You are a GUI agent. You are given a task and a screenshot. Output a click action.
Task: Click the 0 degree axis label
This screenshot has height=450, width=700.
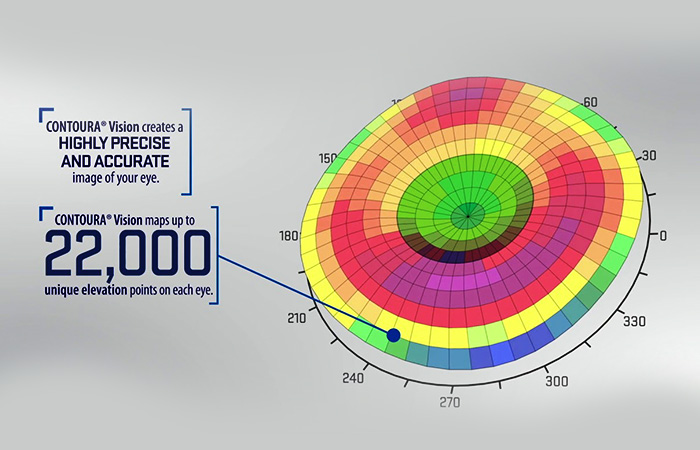click(x=664, y=236)
